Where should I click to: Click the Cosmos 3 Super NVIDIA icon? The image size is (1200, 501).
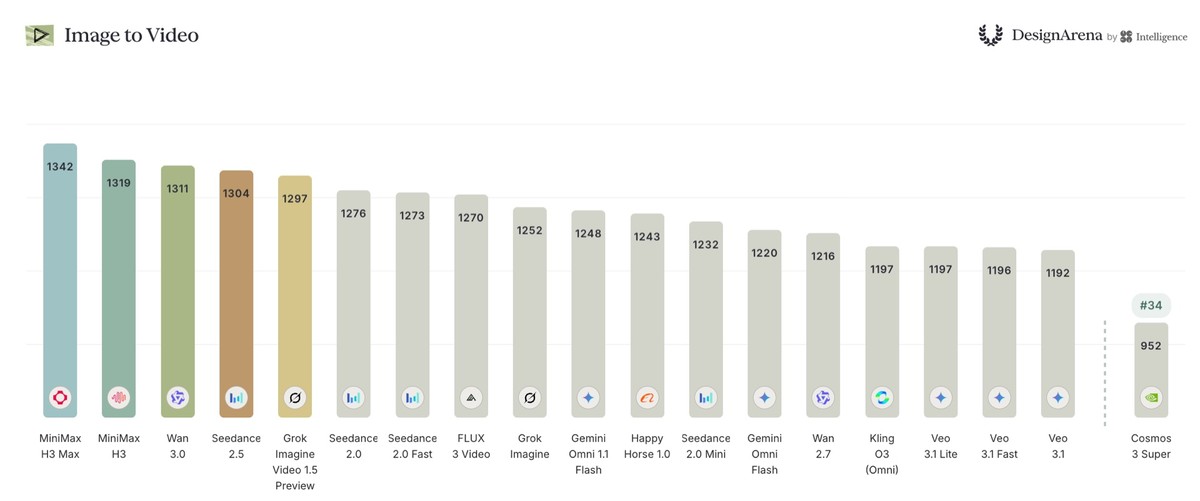[x=1151, y=397]
